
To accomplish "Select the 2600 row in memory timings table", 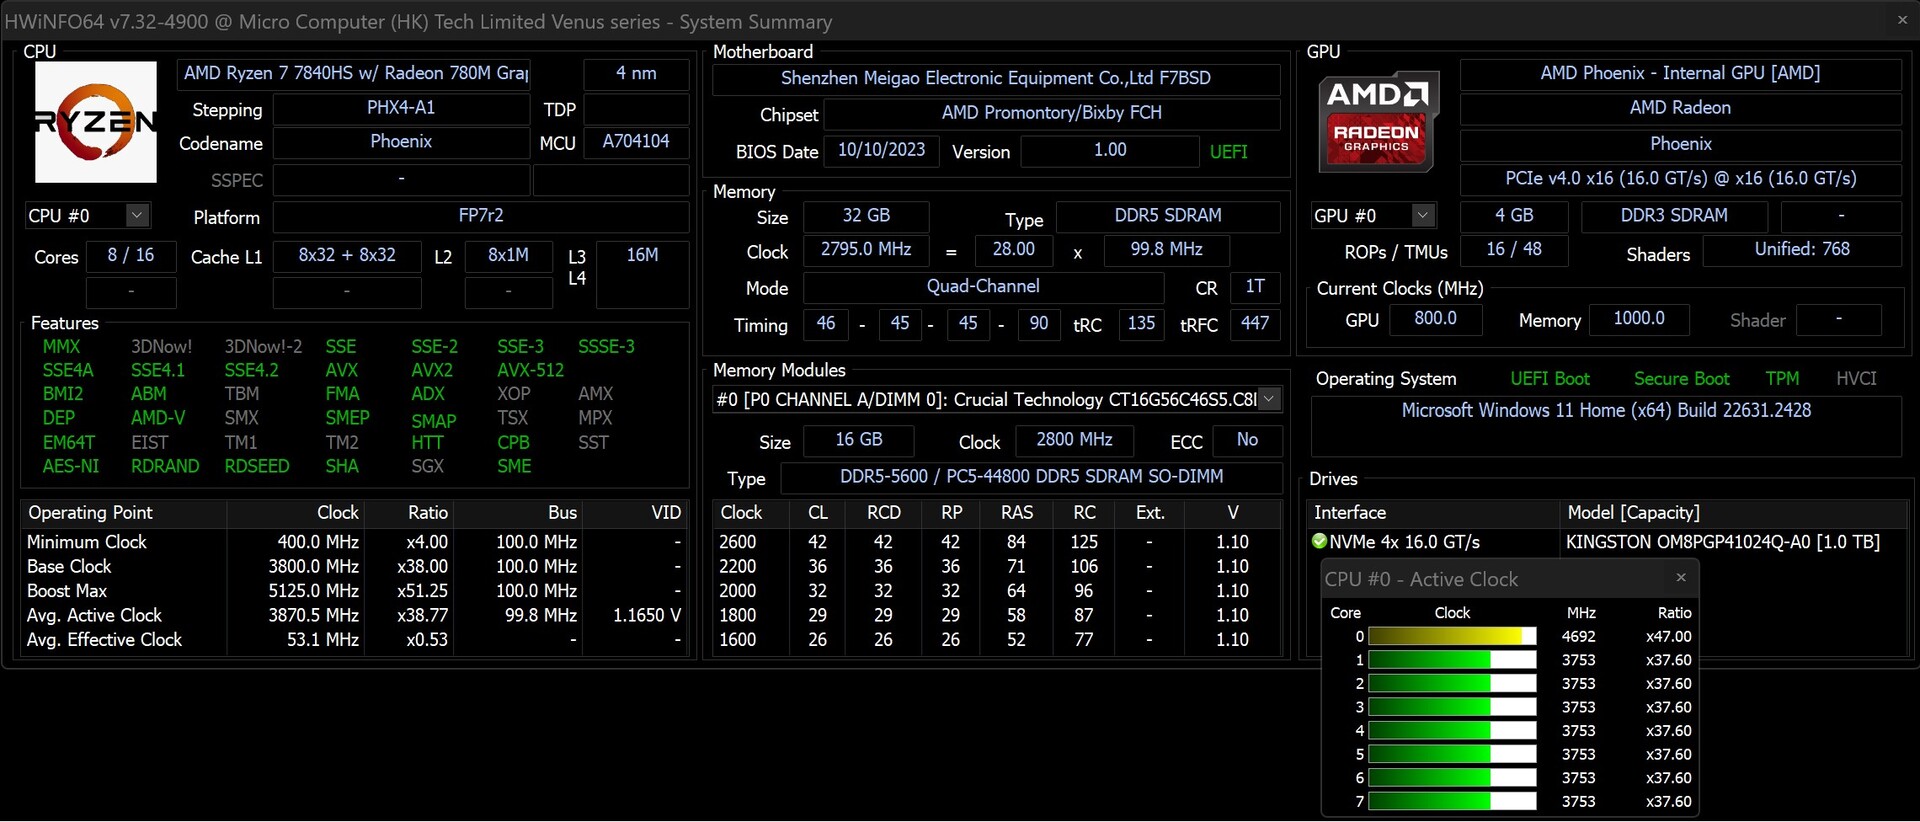I will click(x=996, y=542).
